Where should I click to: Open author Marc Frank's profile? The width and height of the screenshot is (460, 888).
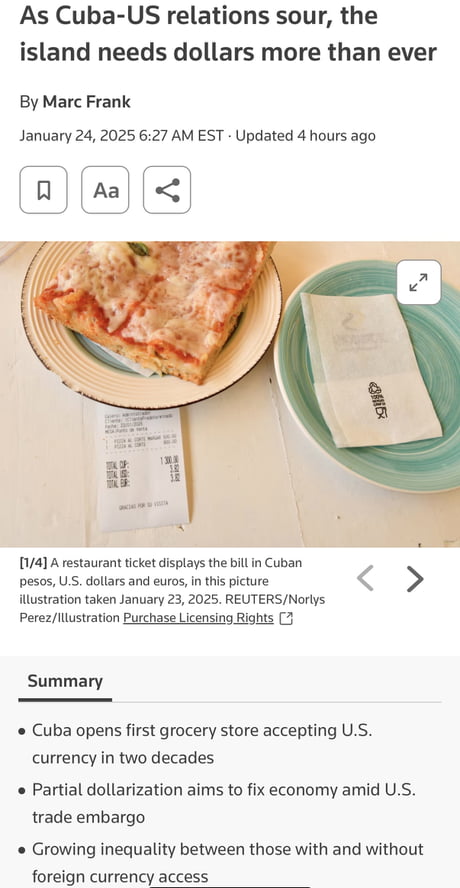tap(87, 102)
